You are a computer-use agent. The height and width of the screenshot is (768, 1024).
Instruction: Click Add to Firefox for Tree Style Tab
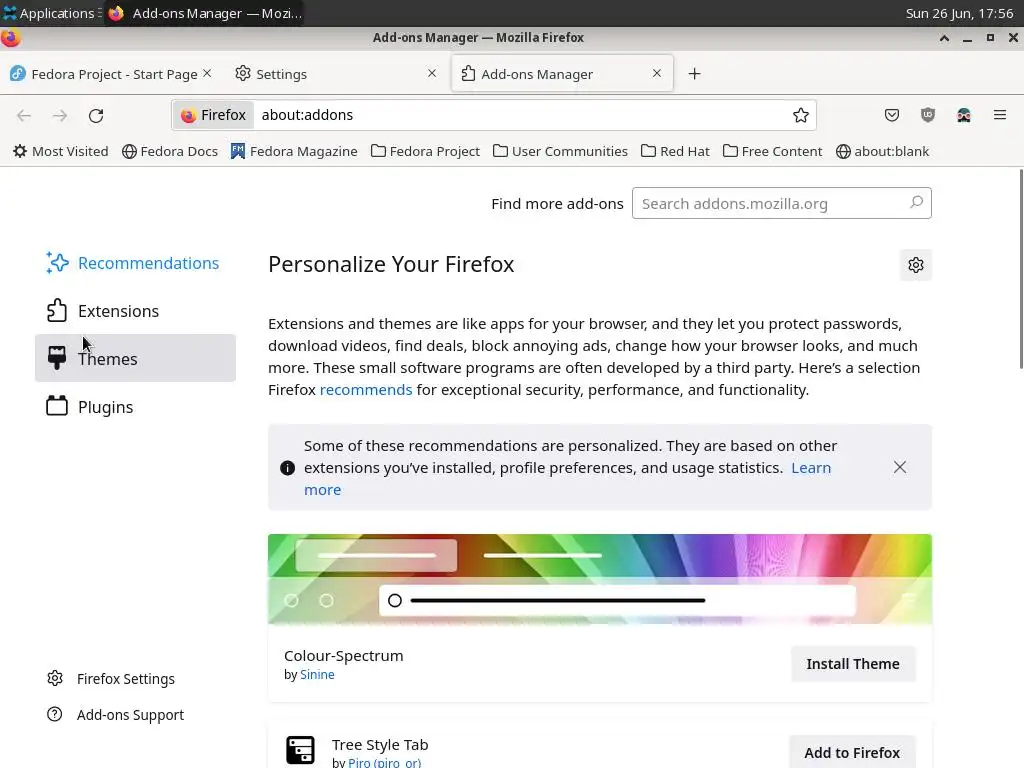tap(852, 752)
